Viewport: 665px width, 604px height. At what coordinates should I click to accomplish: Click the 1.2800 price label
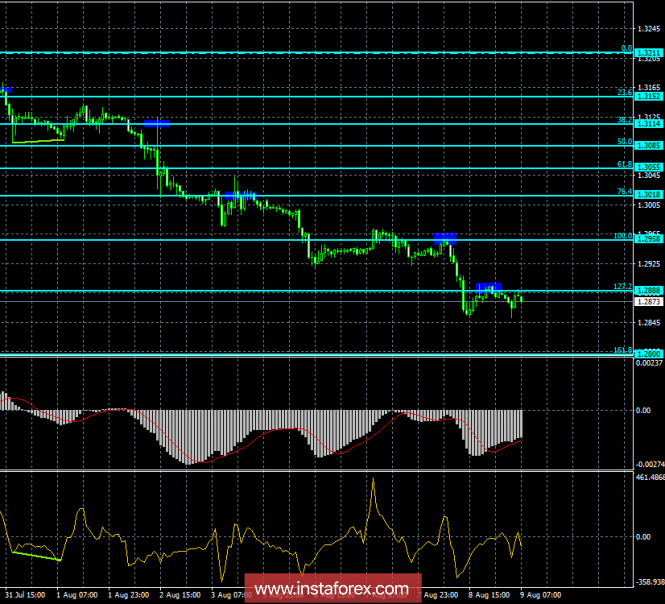point(648,354)
